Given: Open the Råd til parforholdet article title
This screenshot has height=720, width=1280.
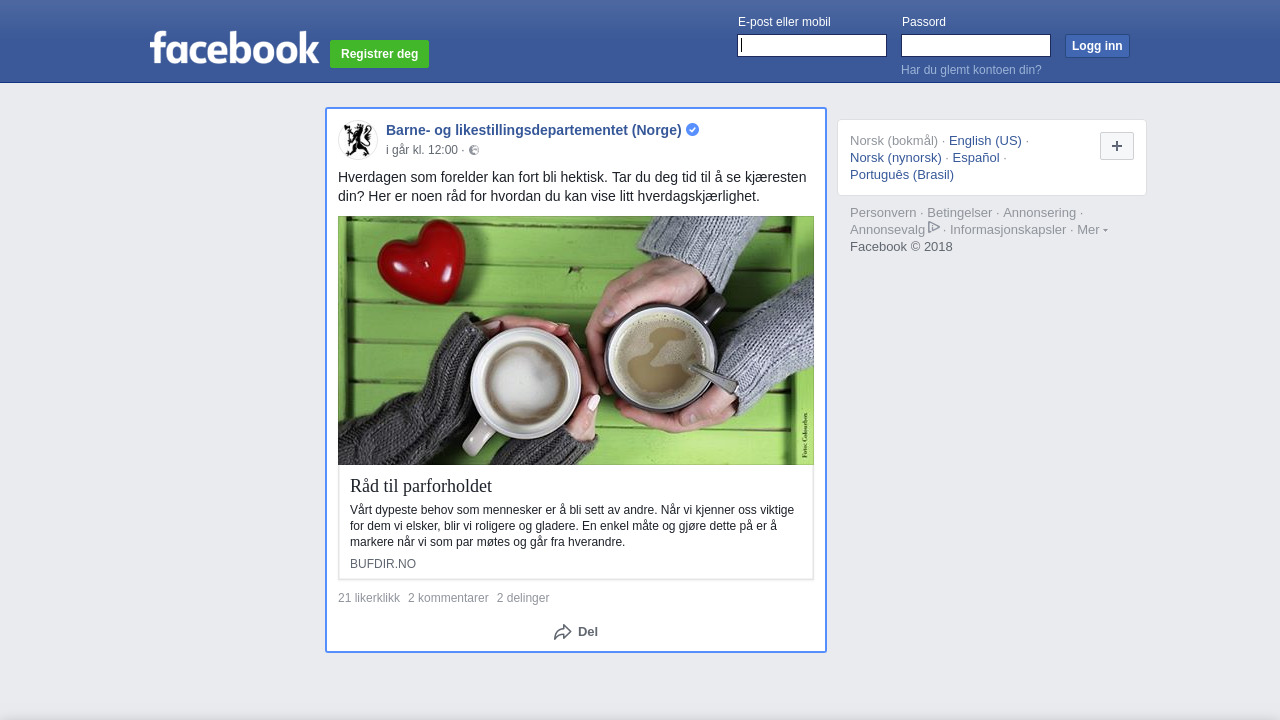Looking at the screenshot, I should pyautogui.click(x=420, y=486).
